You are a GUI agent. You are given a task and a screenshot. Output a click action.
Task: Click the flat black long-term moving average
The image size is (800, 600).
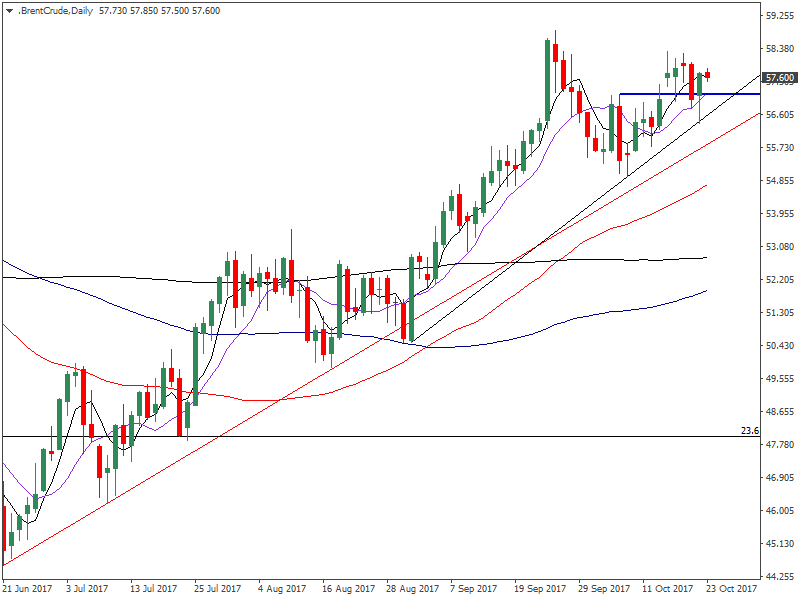tap(100, 277)
